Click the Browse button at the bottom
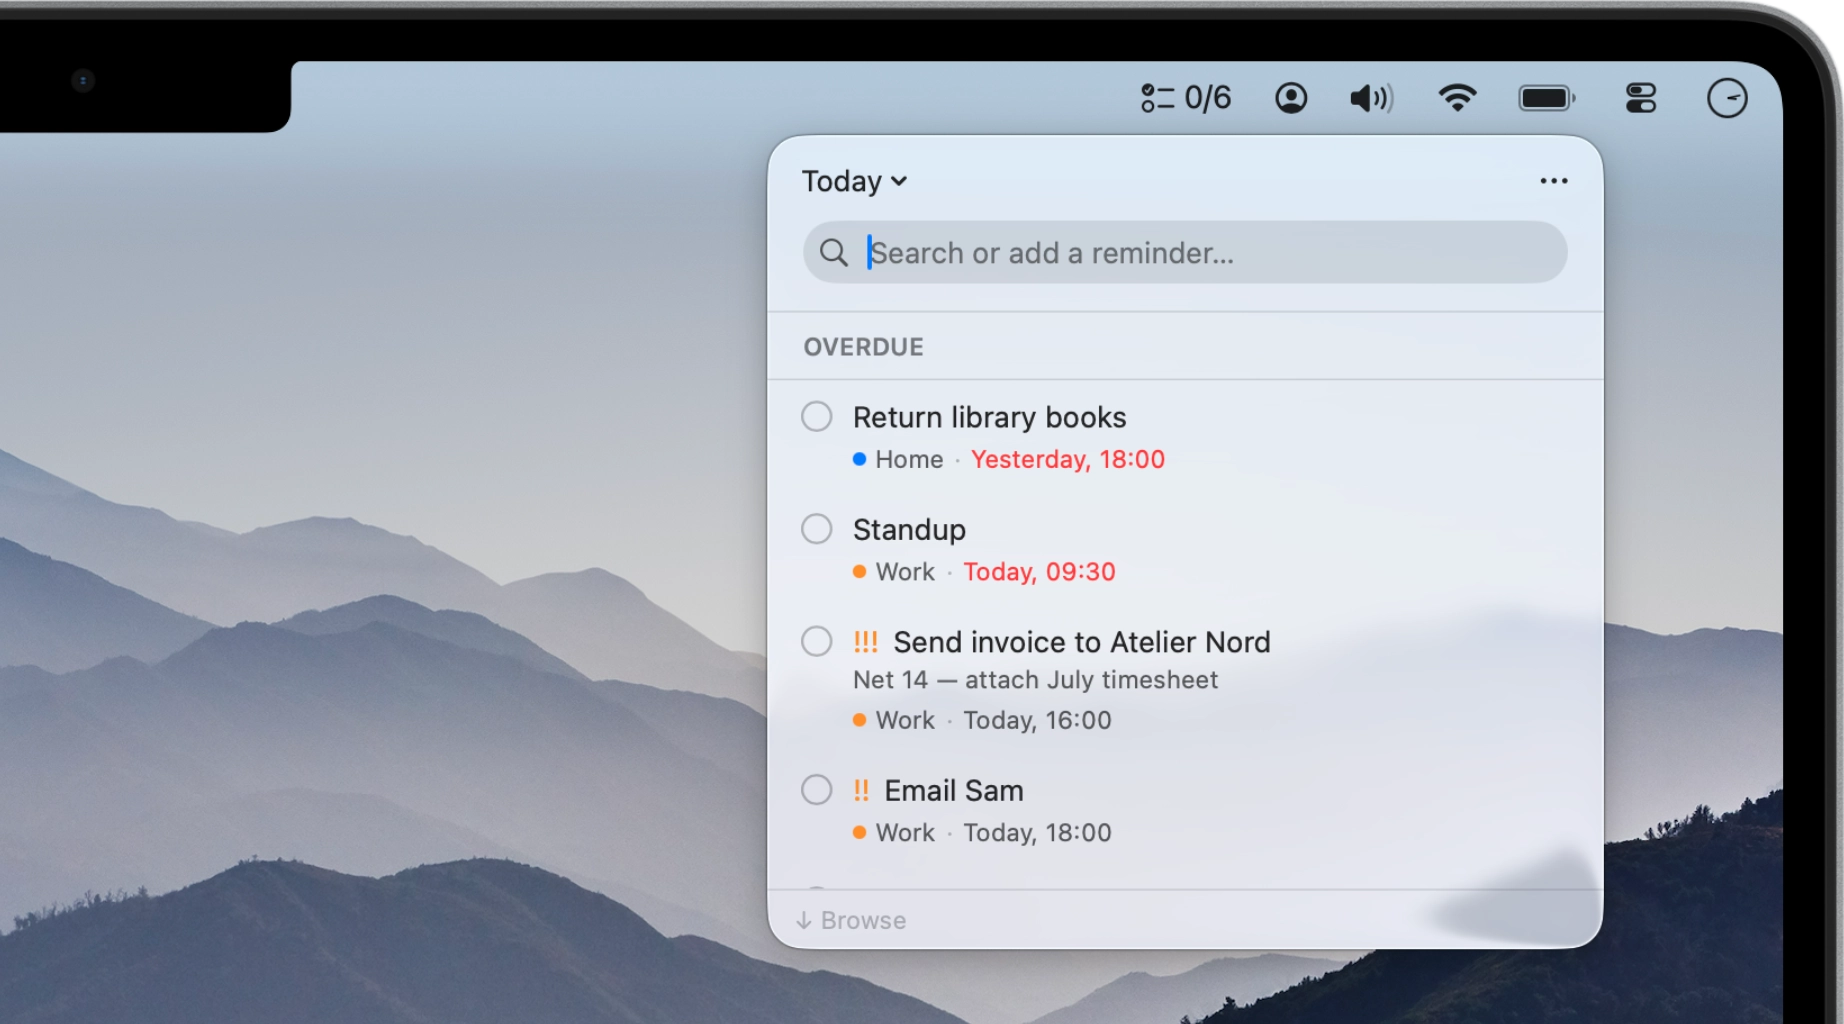The height and width of the screenshot is (1024, 1844). click(x=851, y=920)
